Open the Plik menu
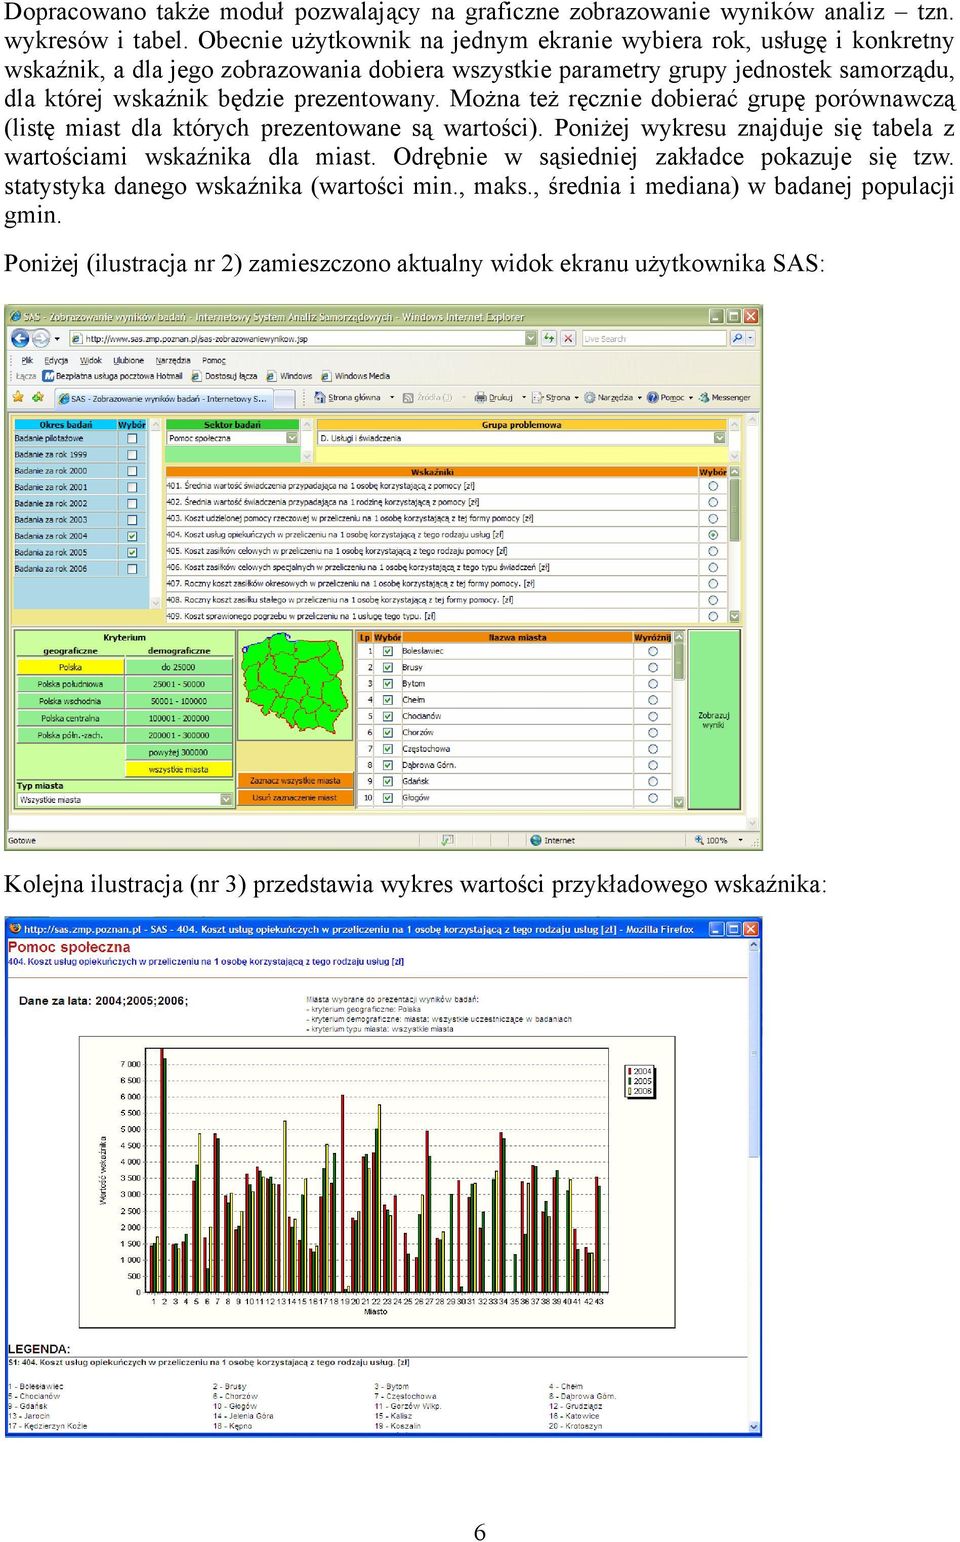960x1542 pixels. click(x=27, y=360)
